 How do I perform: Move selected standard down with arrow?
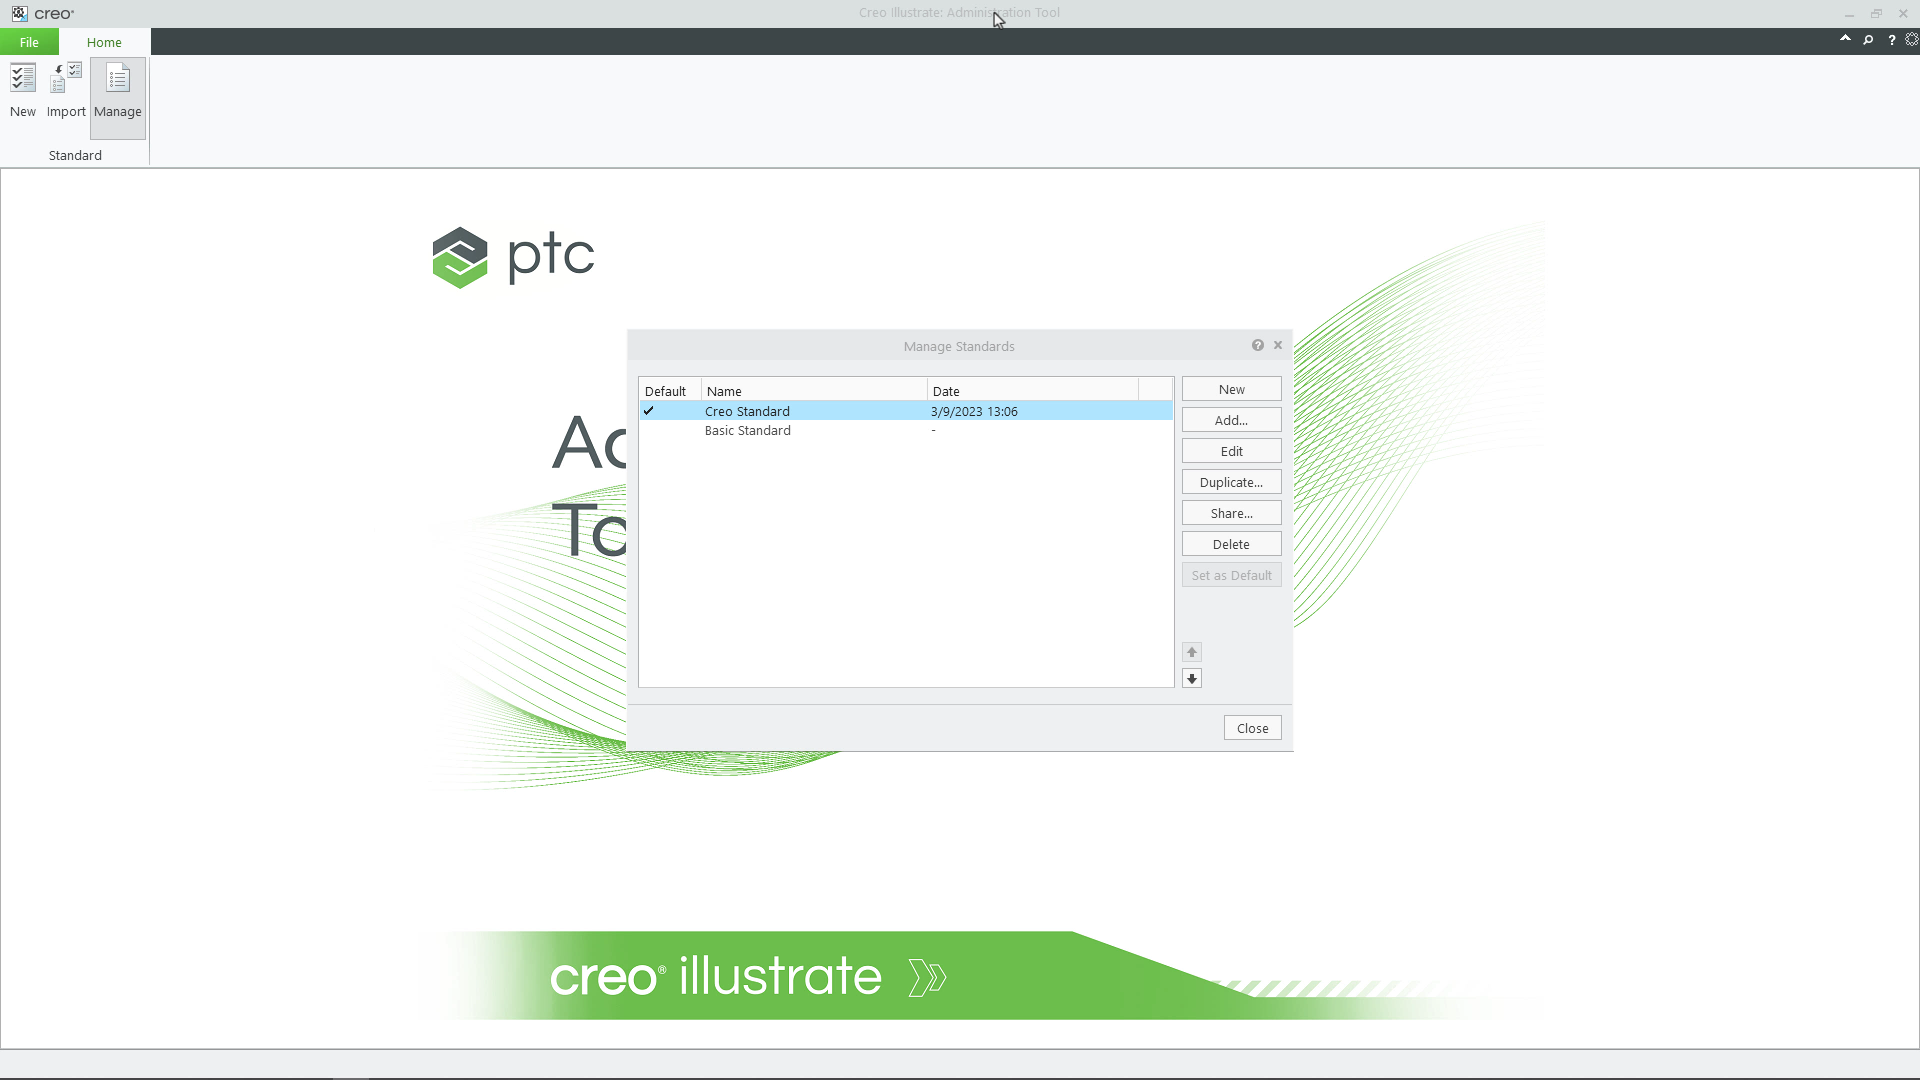coord(1192,679)
